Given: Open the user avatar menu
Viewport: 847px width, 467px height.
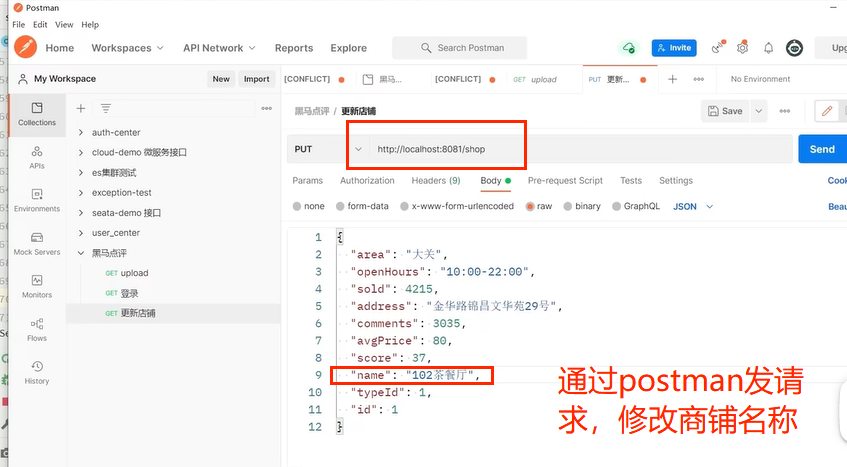Looking at the screenshot, I should click(794, 48).
